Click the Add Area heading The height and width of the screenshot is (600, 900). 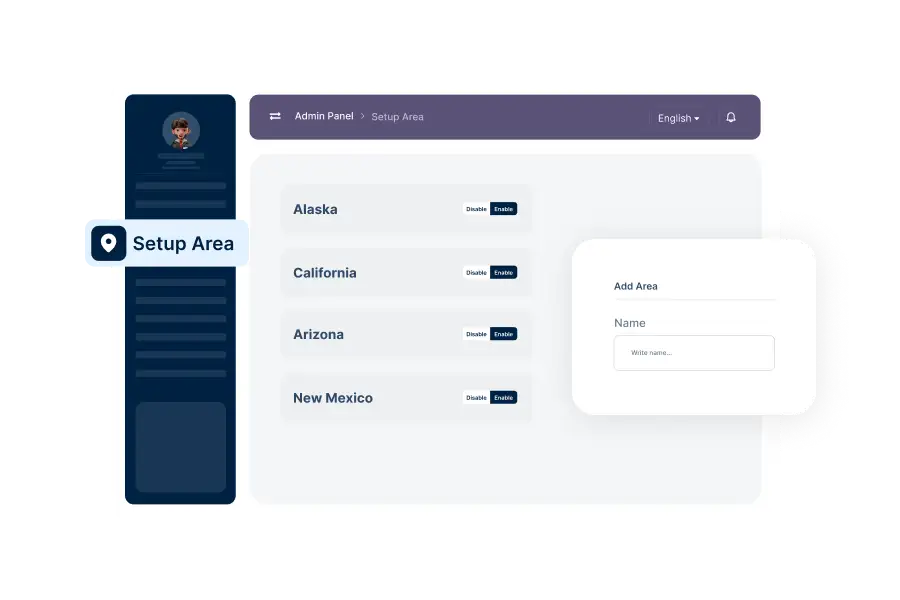pyautogui.click(x=635, y=286)
